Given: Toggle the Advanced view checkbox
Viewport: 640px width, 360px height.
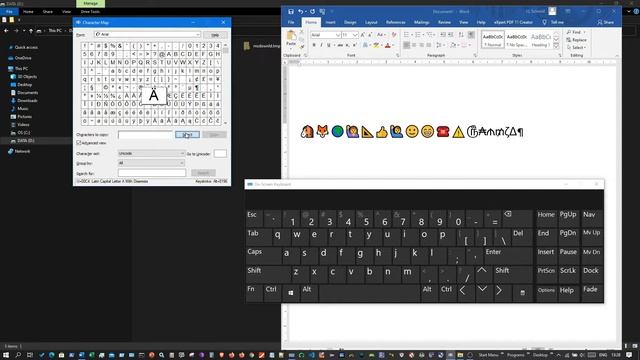Looking at the screenshot, I should pyautogui.click(x=79, y=143).
